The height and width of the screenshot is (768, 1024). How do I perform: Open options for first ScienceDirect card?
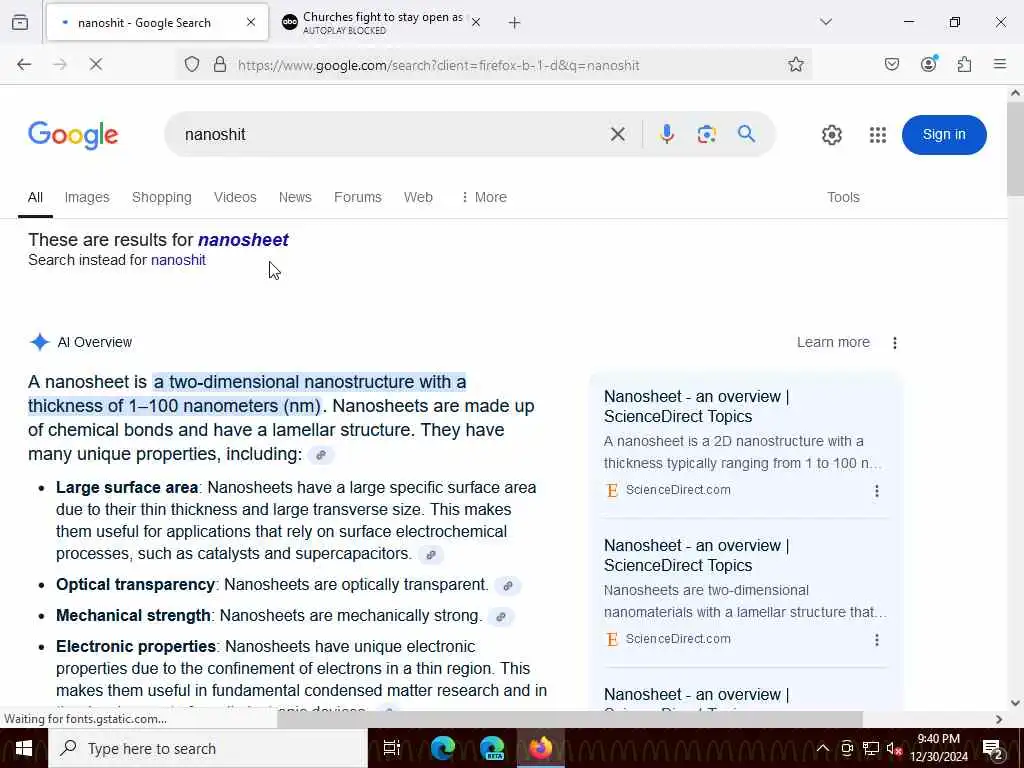click(x=877, y=490)
